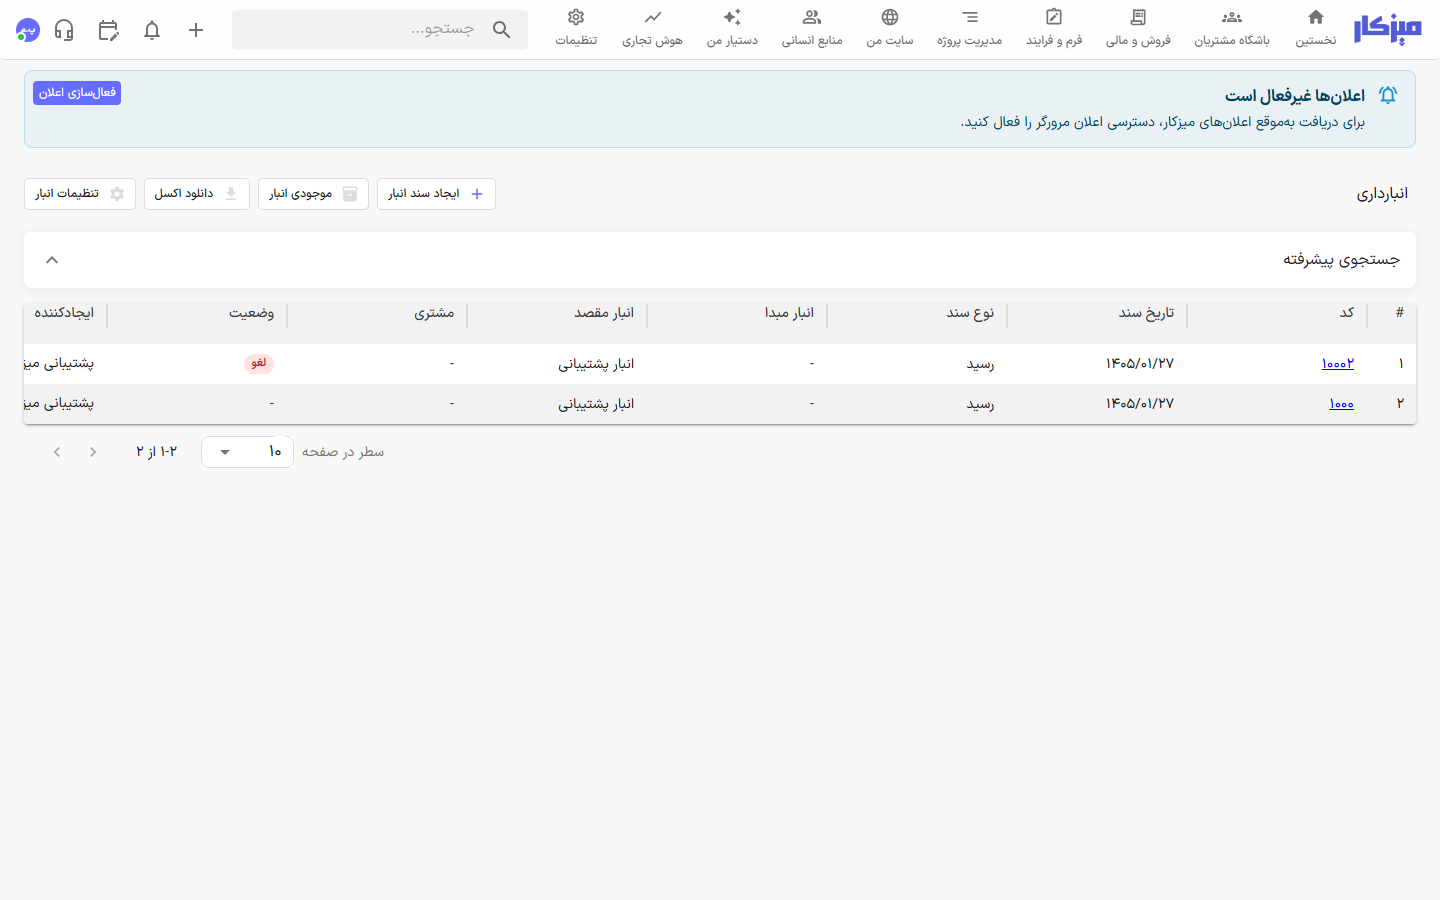The width and height of the screenshot is (1440, 900).
Task: Open تنظیمات انبار settings button
Action: pos(80,194)
